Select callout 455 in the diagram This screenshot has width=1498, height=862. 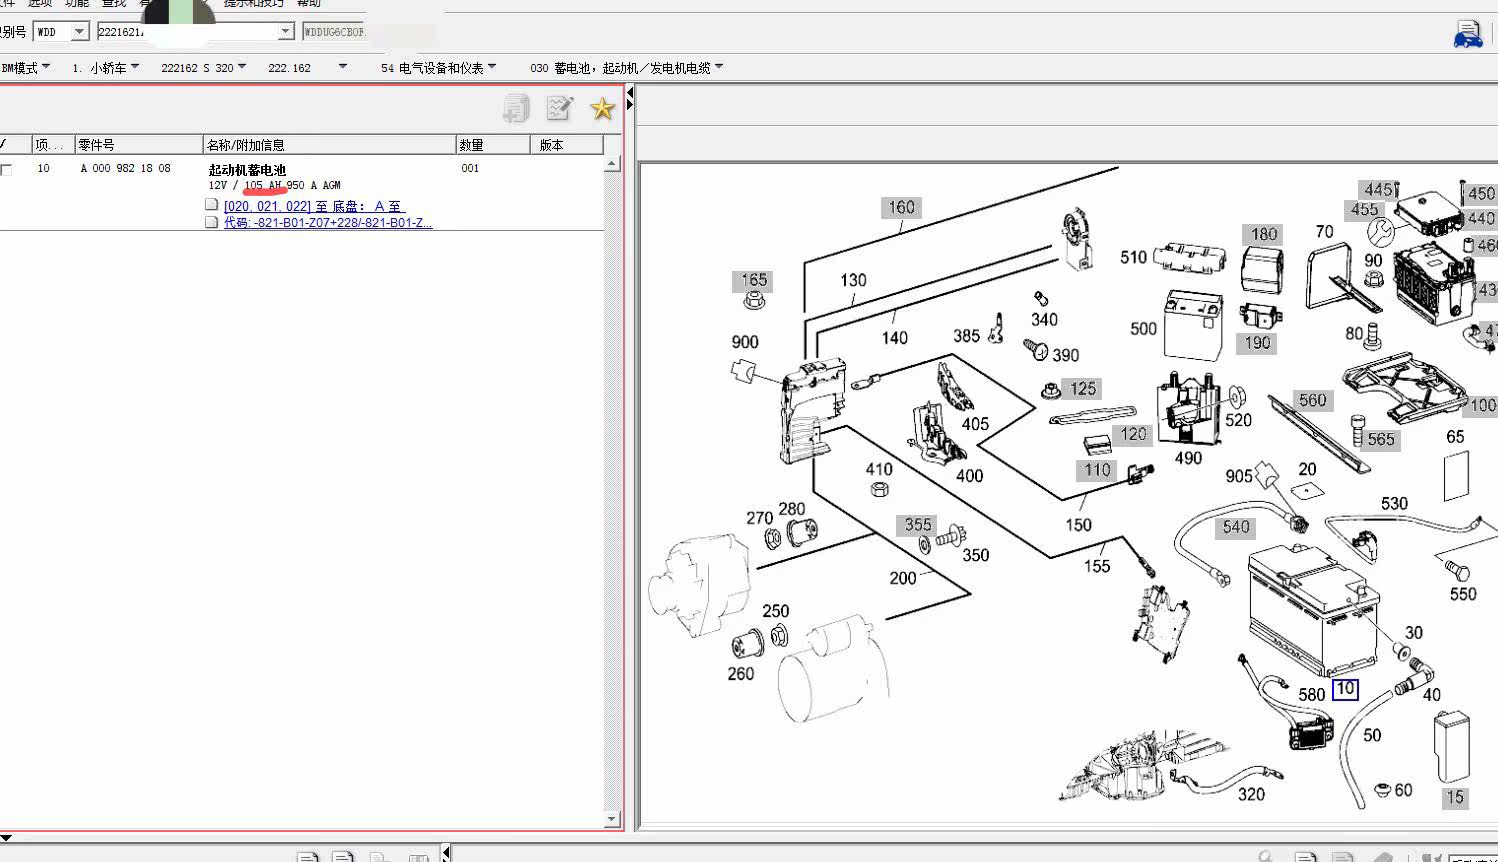pyautogui.click(x=1365, y=210)
